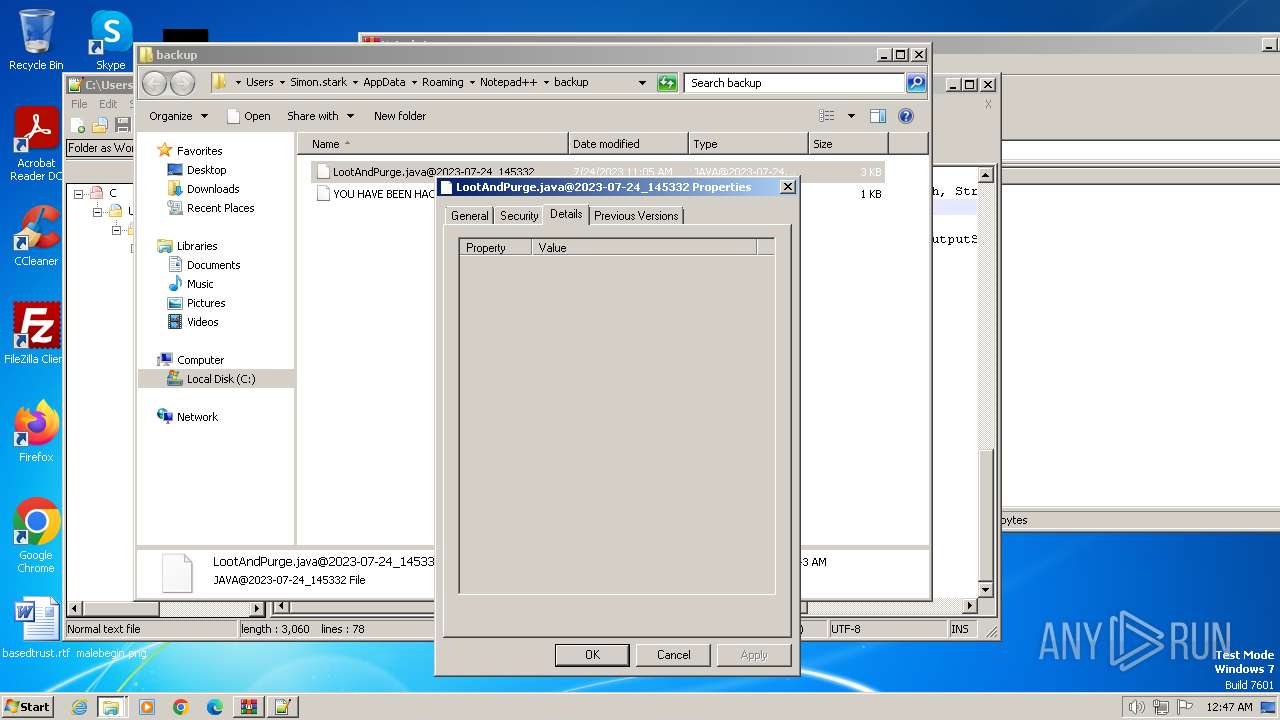The width and height of the screenshot is (1280, 720).
Task: Open Microsoft Edge from the taskbar
Action: click(214, 707)
